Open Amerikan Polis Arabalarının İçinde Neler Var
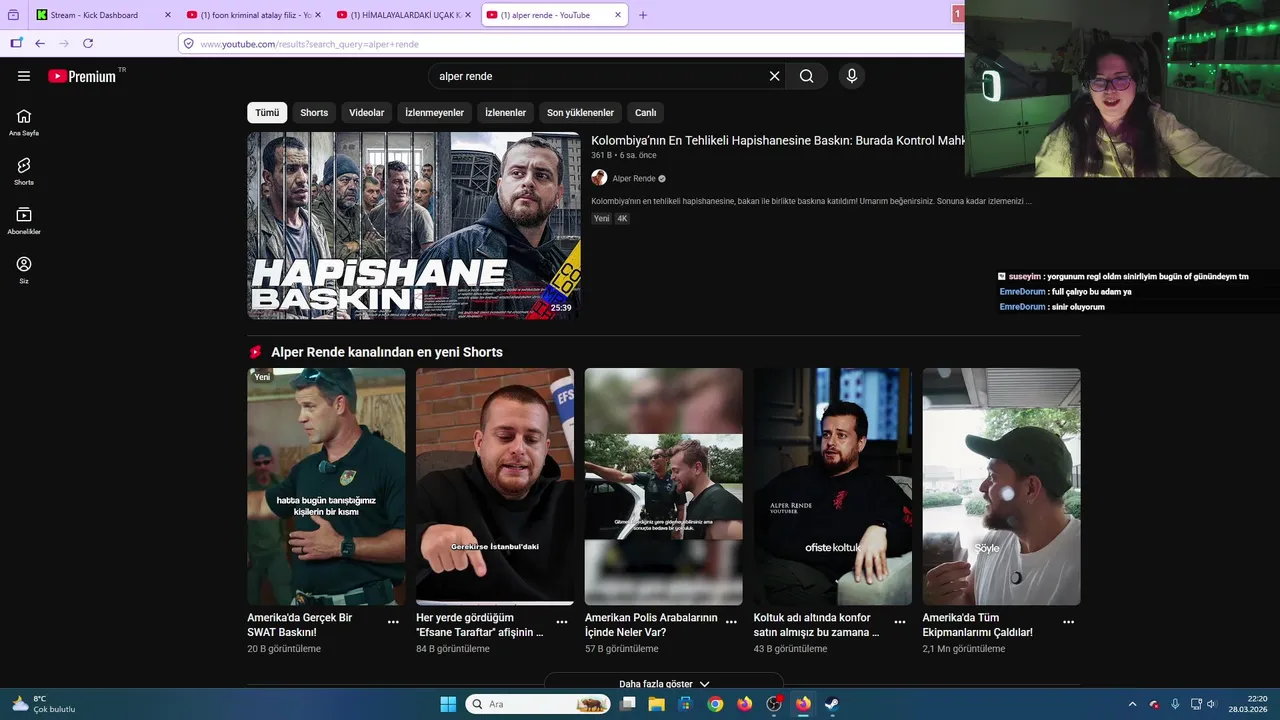This screenshot has height=720, width=1280. tap(651, 625)
